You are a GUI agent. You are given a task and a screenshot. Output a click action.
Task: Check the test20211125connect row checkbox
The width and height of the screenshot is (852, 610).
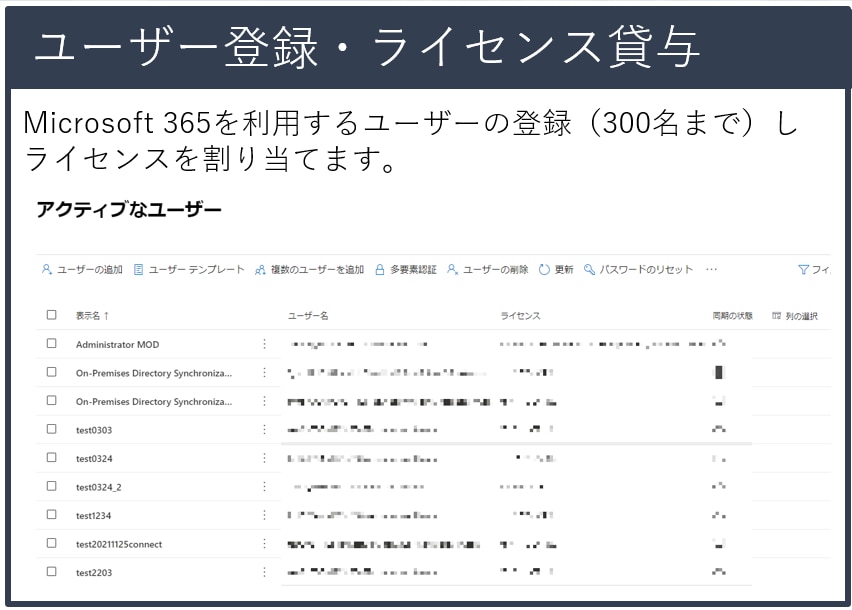pos(52,543)
